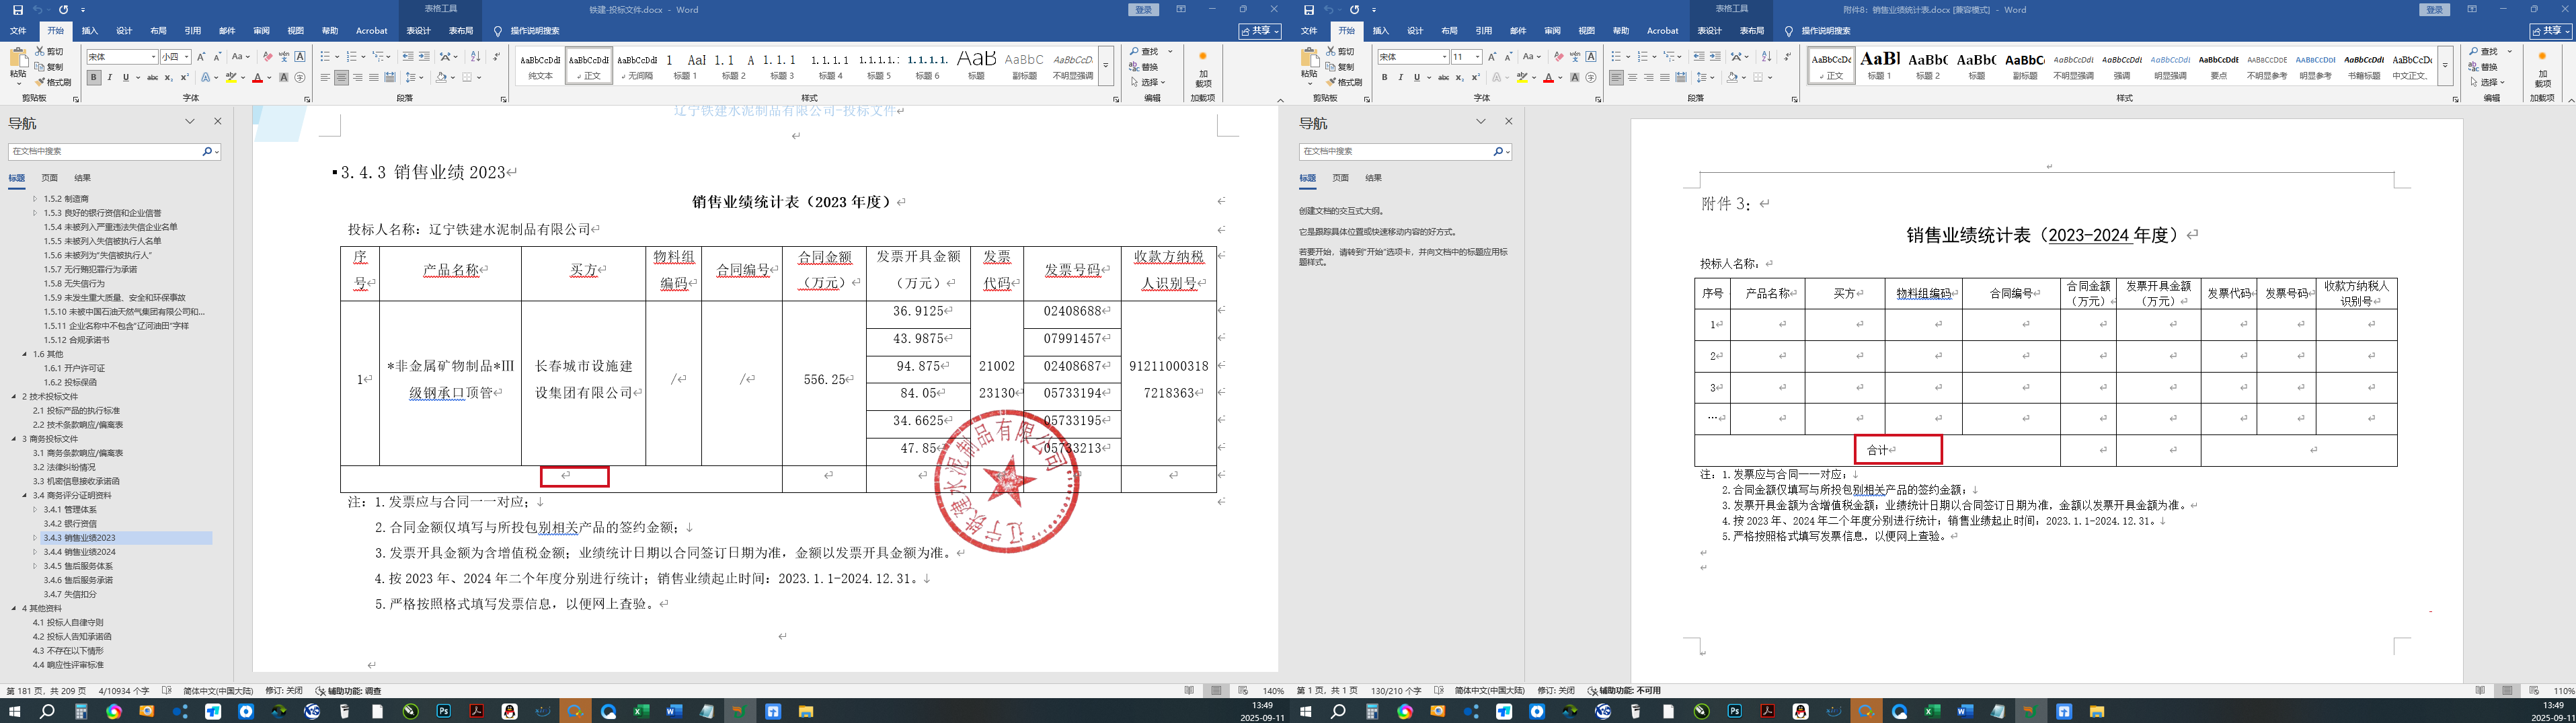2576x723 pixels.
Task: Apply strikethrough in the left Word window
Action: 152,77
